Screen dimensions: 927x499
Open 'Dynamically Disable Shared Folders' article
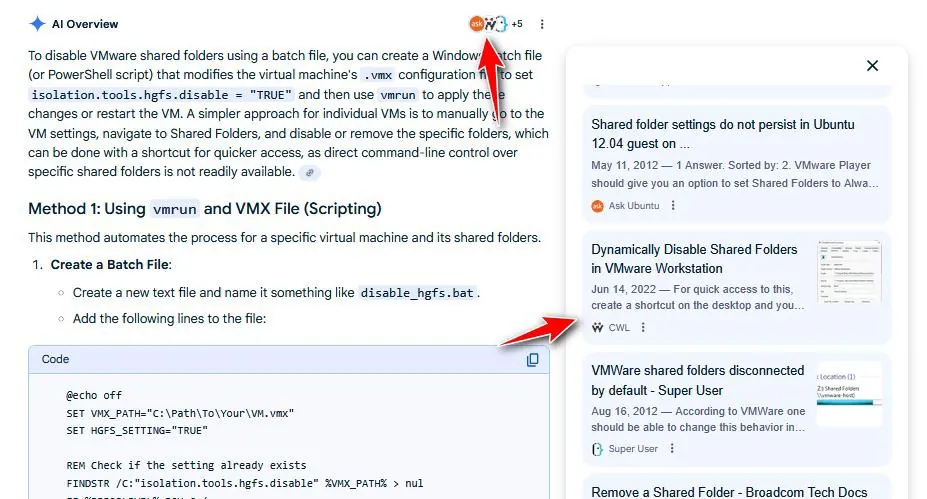[x=694, y=258]
